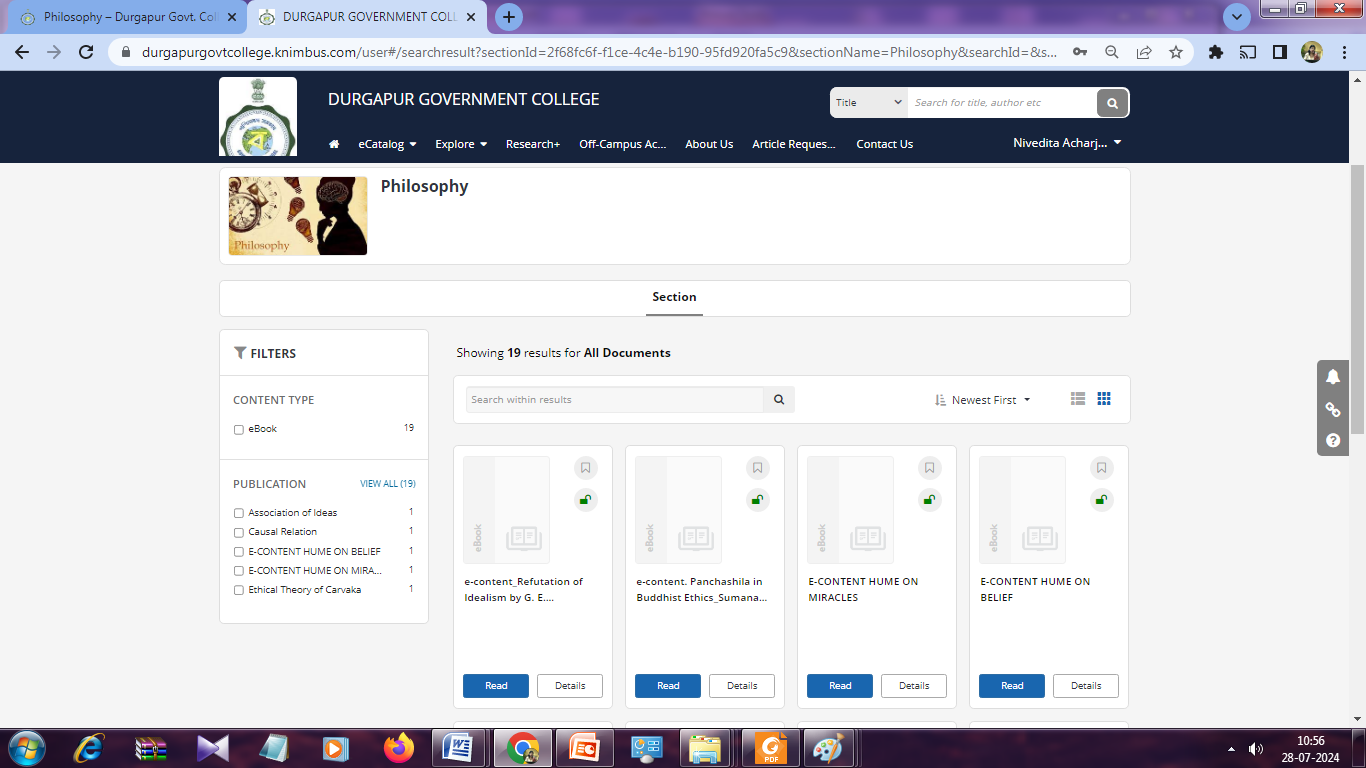Viewport: 1366px width, 768px height.
Task: Switch to grid view layout icon
Action: click(1104, 399)
